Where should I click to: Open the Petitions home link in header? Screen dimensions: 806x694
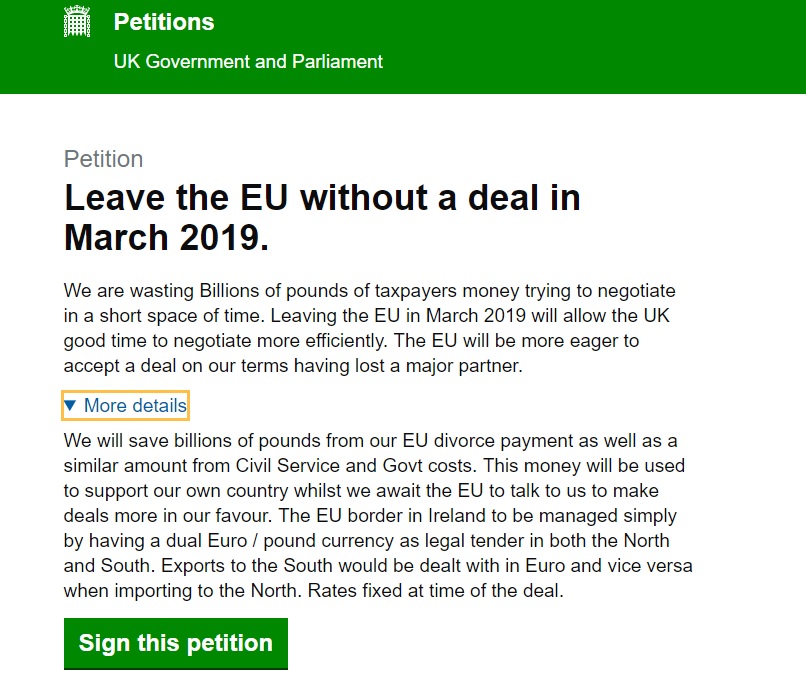(x=164, y=22)
